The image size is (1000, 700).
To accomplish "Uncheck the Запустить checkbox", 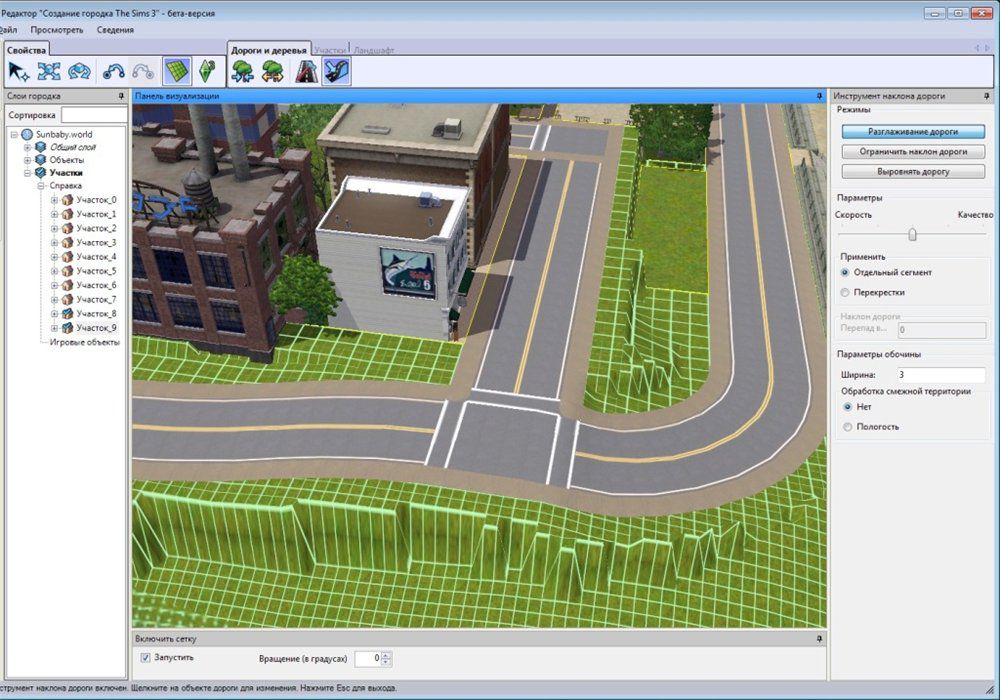I will (146, 657).
